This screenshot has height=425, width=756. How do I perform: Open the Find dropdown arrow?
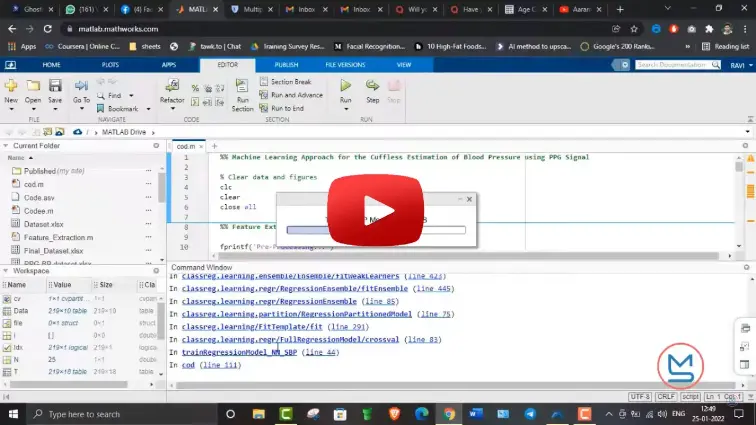point(128,96)
